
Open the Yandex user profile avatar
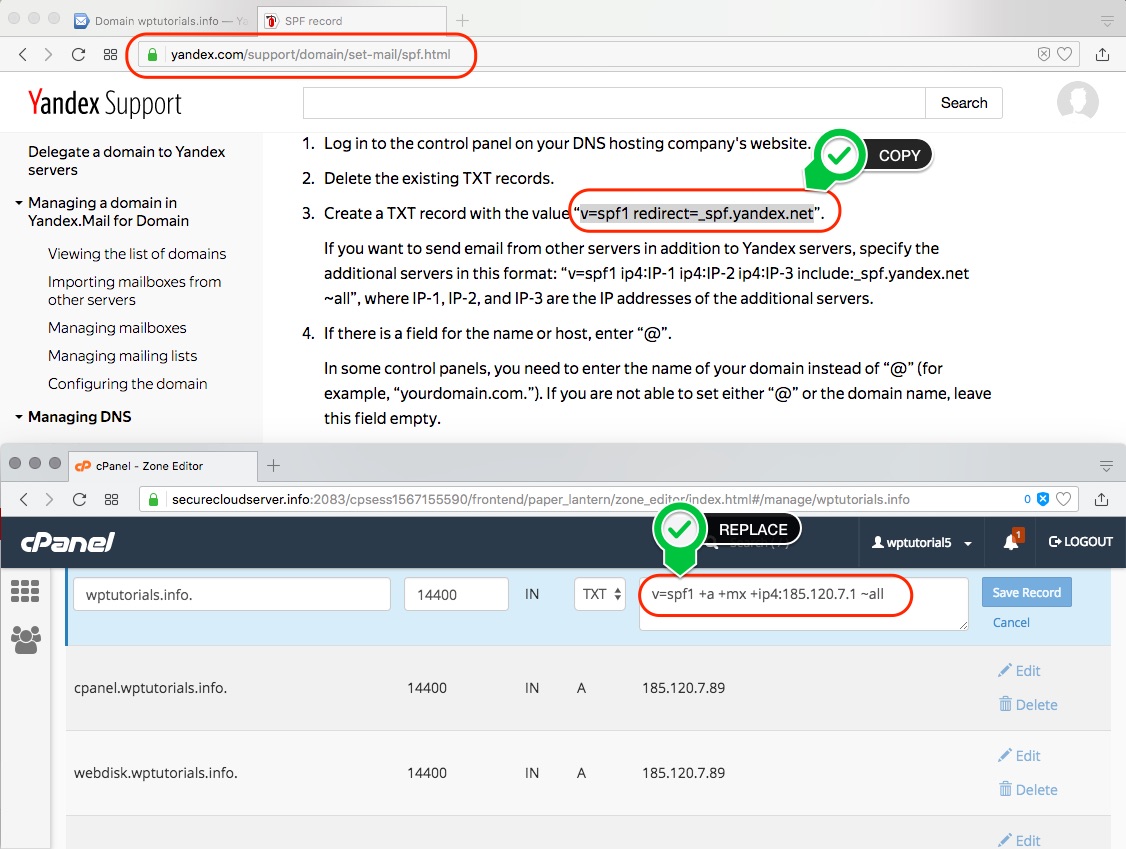tap(1077, 101)
